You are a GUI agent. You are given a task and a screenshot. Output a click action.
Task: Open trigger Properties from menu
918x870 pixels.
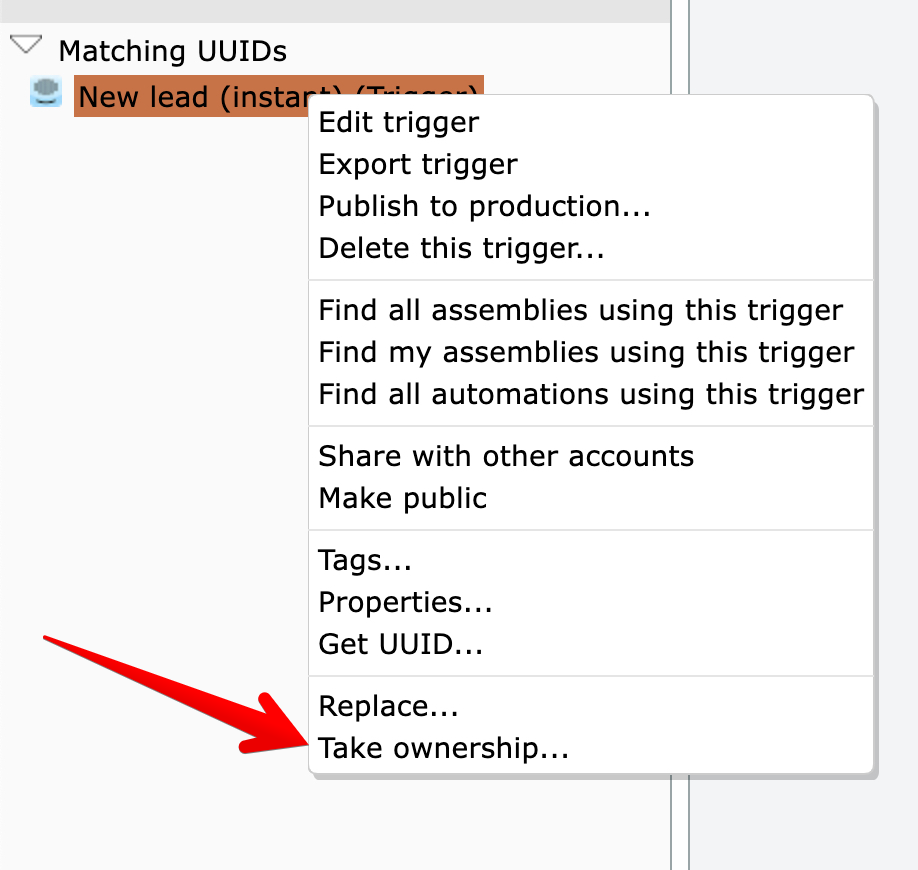point(405,603)
